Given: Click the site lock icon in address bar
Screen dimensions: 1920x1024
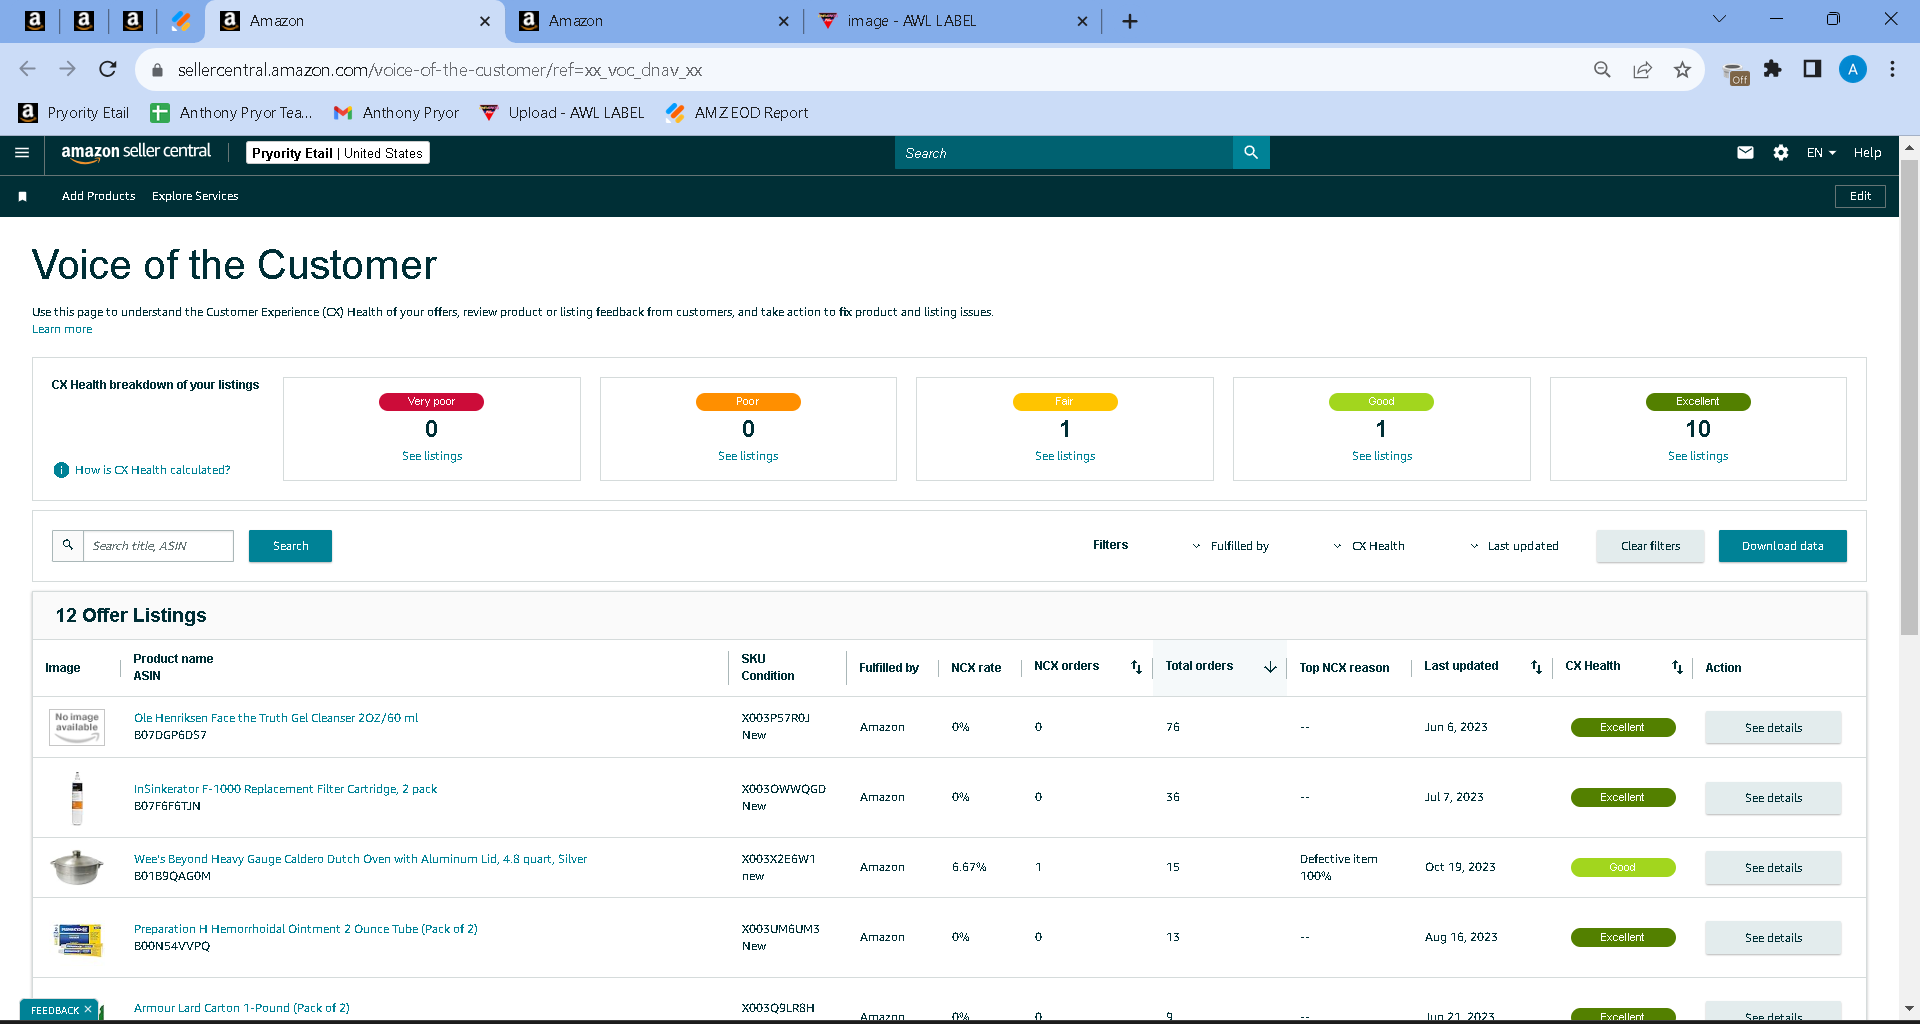Looking at the screenshot, I should tap(156, 70).
